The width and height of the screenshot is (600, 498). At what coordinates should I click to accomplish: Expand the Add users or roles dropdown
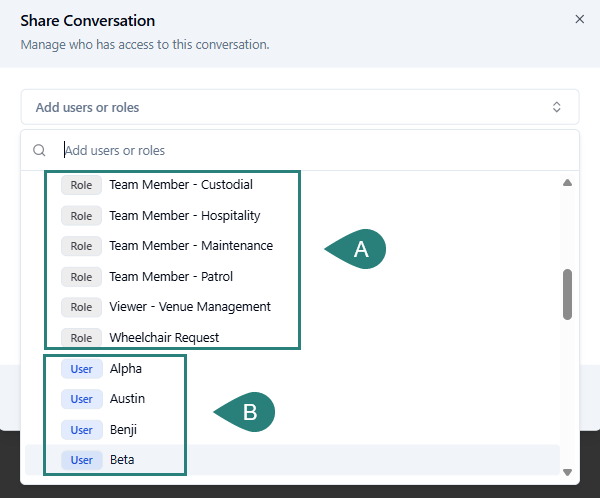pos(298,107)
